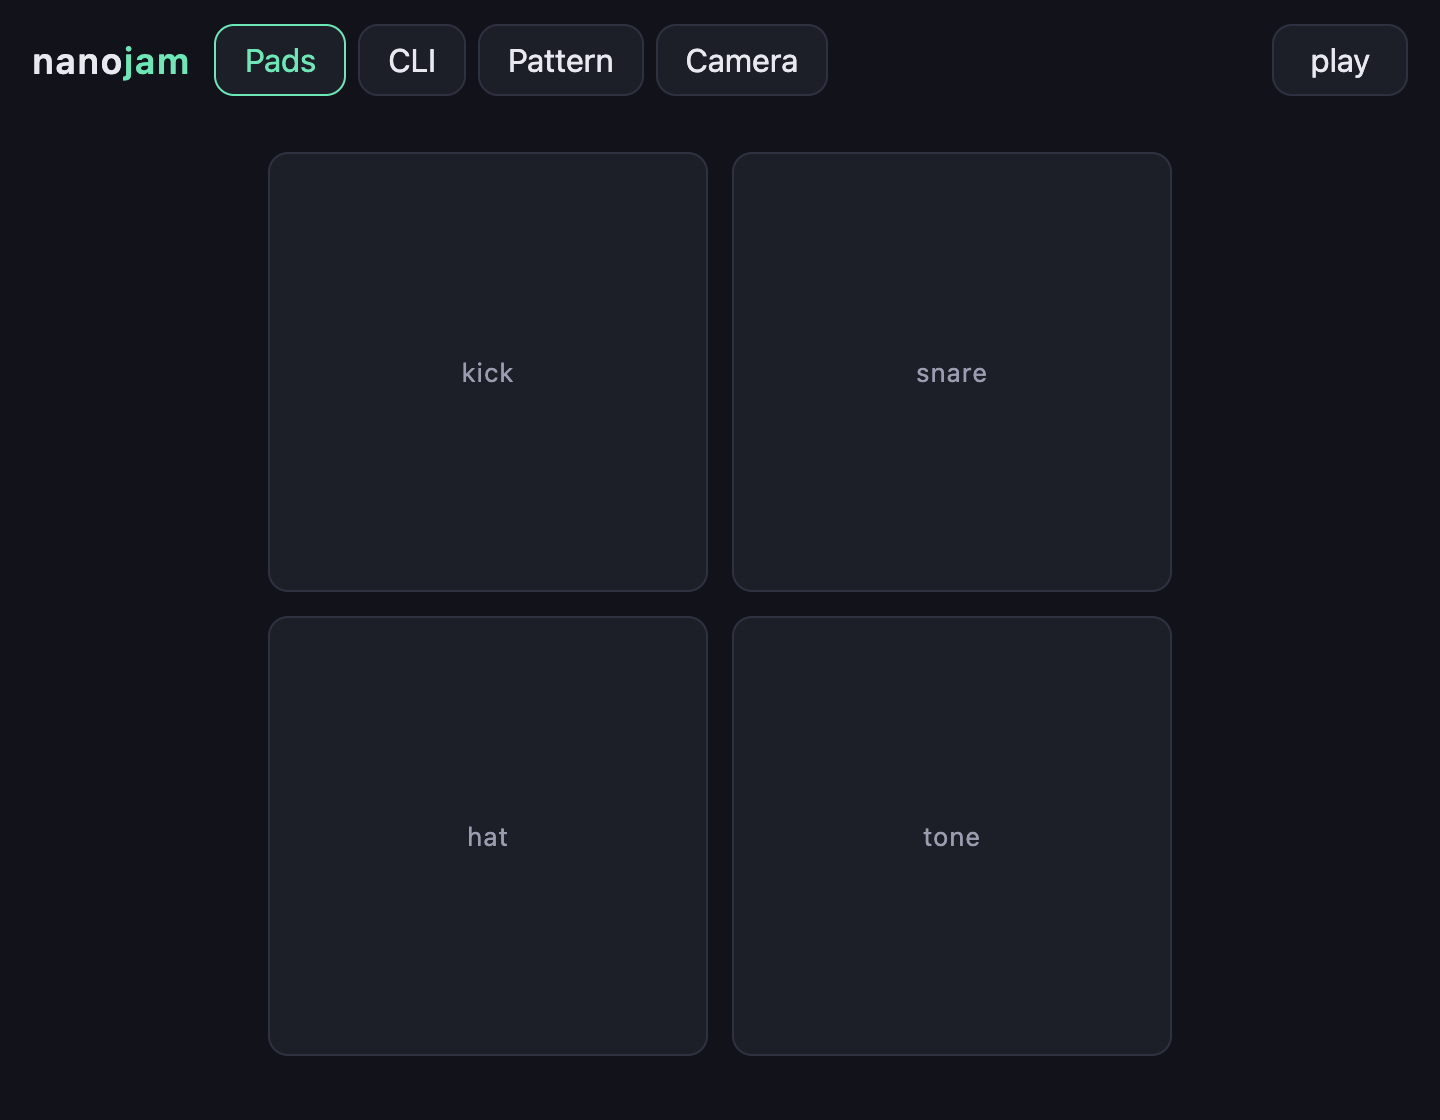Select the Camera tab
This screenshot has width=1440, height=1120.
click(742, 60)
